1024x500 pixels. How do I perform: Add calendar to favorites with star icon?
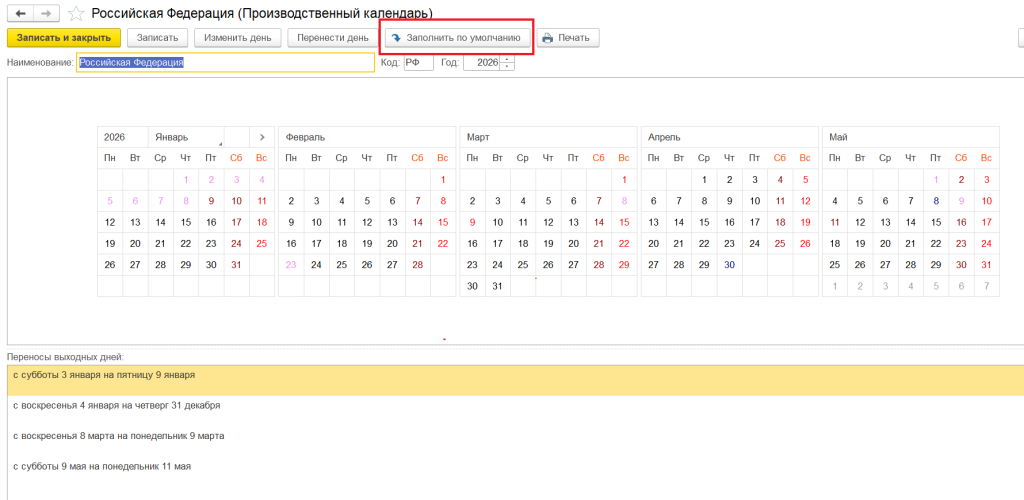coord(76,13)
